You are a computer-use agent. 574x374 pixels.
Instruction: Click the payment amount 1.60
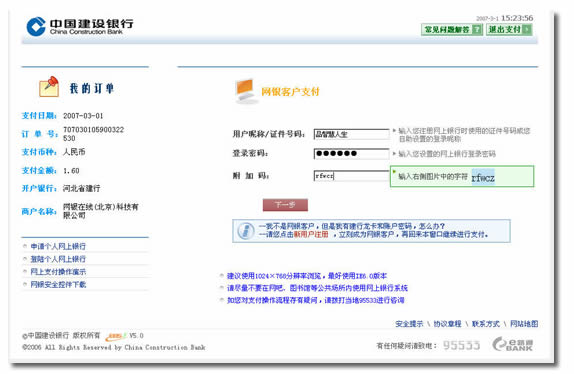click(71, 171)
